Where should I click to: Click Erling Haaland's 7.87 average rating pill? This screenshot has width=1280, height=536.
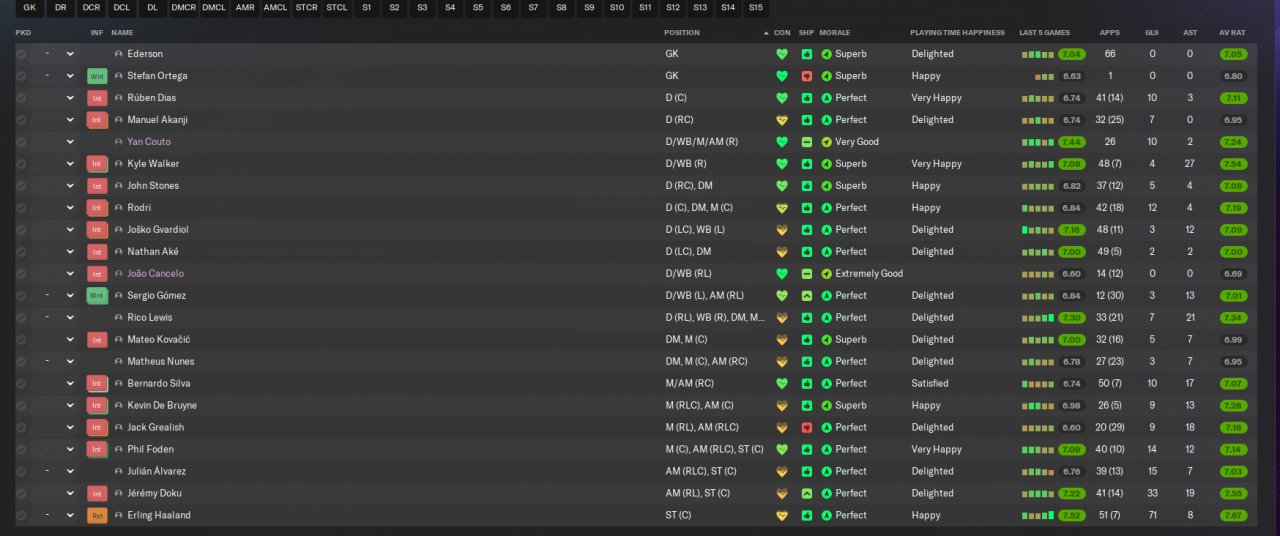tap(1233, 516)
